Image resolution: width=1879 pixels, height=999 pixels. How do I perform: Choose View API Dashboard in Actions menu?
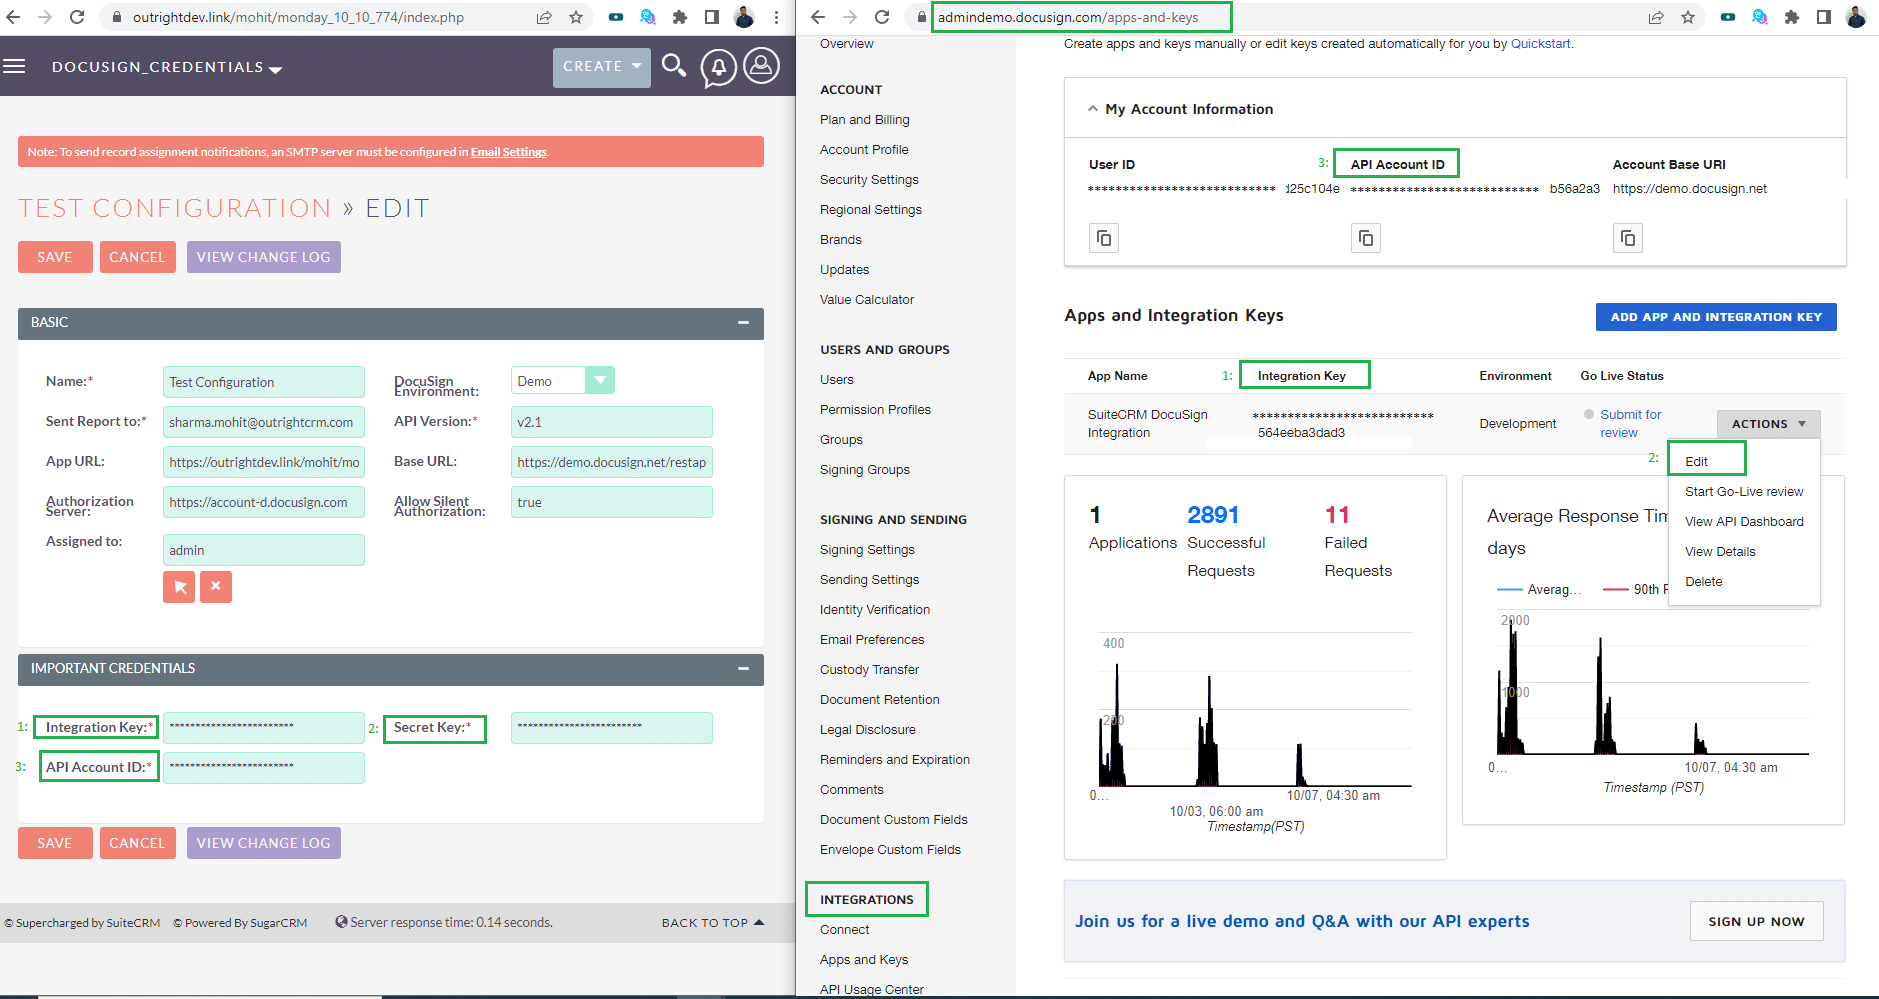(1744, 521)
